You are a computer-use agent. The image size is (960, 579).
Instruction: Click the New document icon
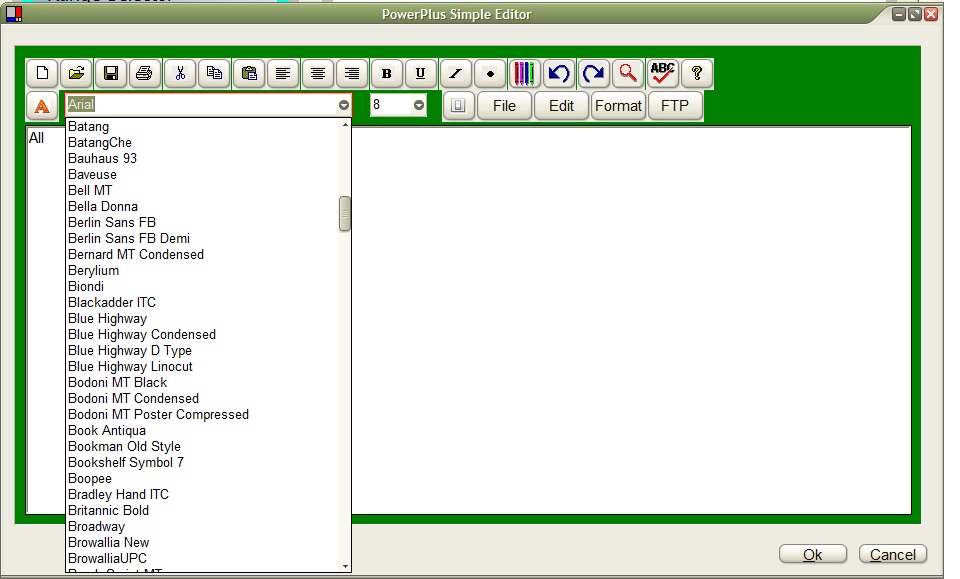(42, 73)
